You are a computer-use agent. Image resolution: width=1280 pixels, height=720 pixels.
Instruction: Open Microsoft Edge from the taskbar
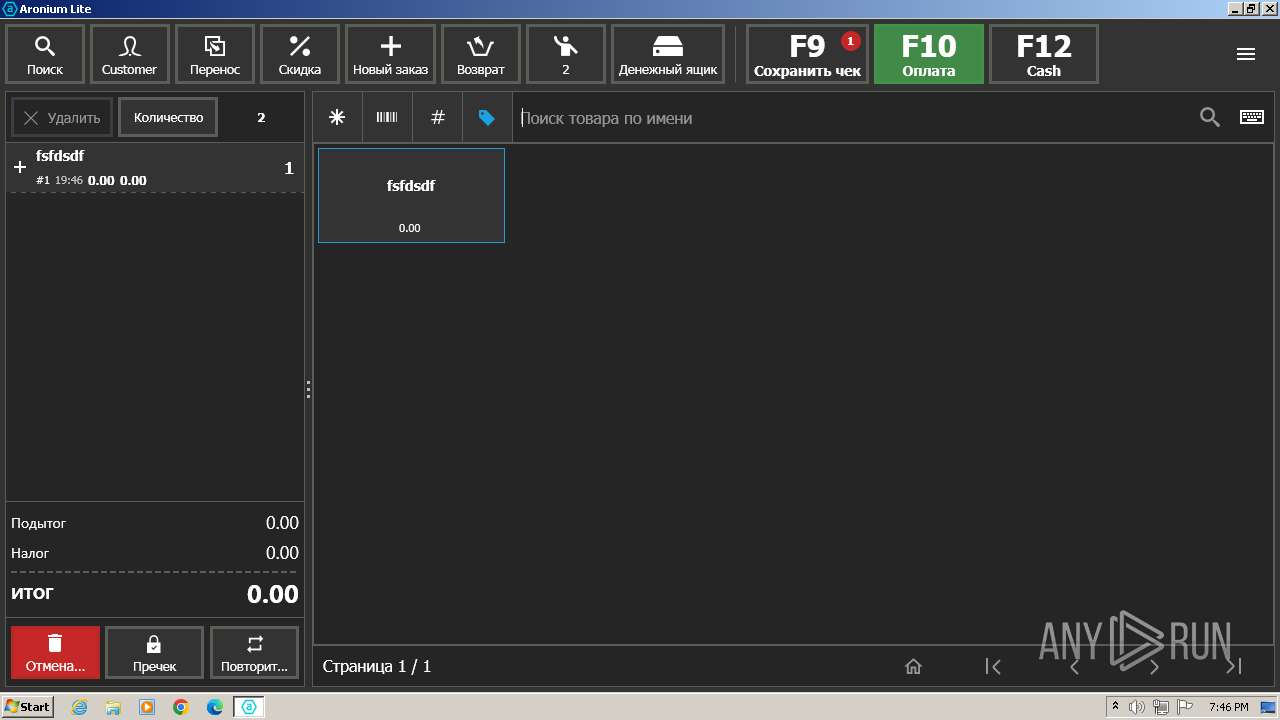point(215,707)
